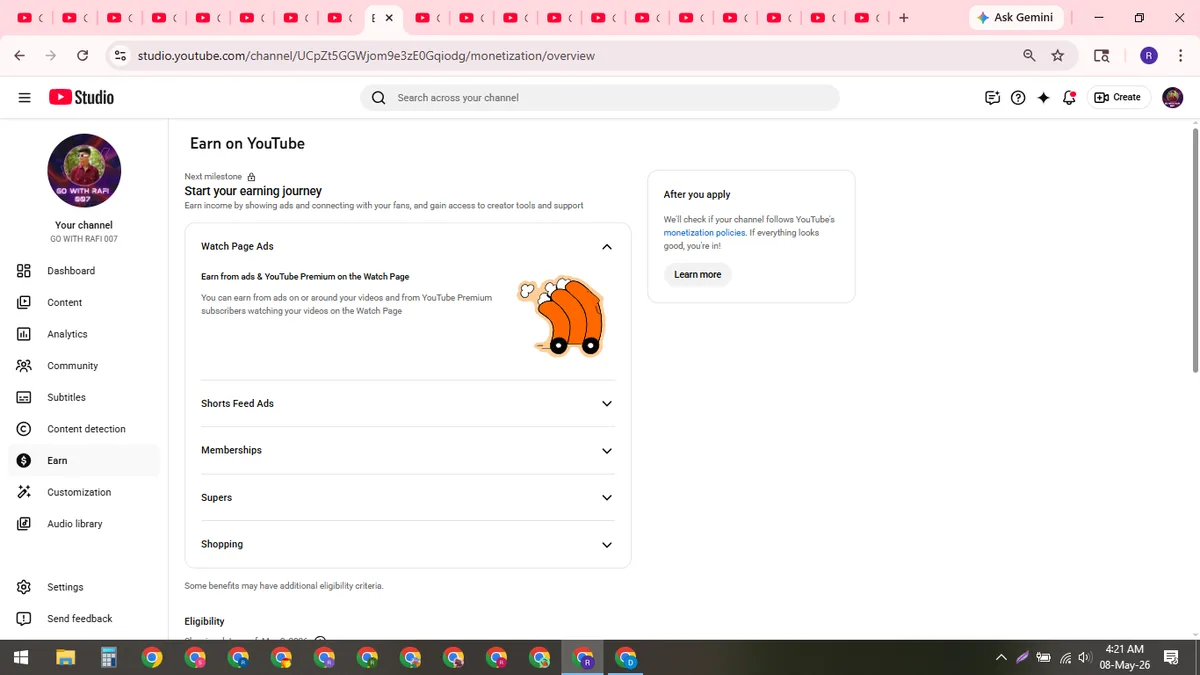This screenshot has height=675, width=1200.
Task: Open the Help question mark icon
Action: (1018, 97)
